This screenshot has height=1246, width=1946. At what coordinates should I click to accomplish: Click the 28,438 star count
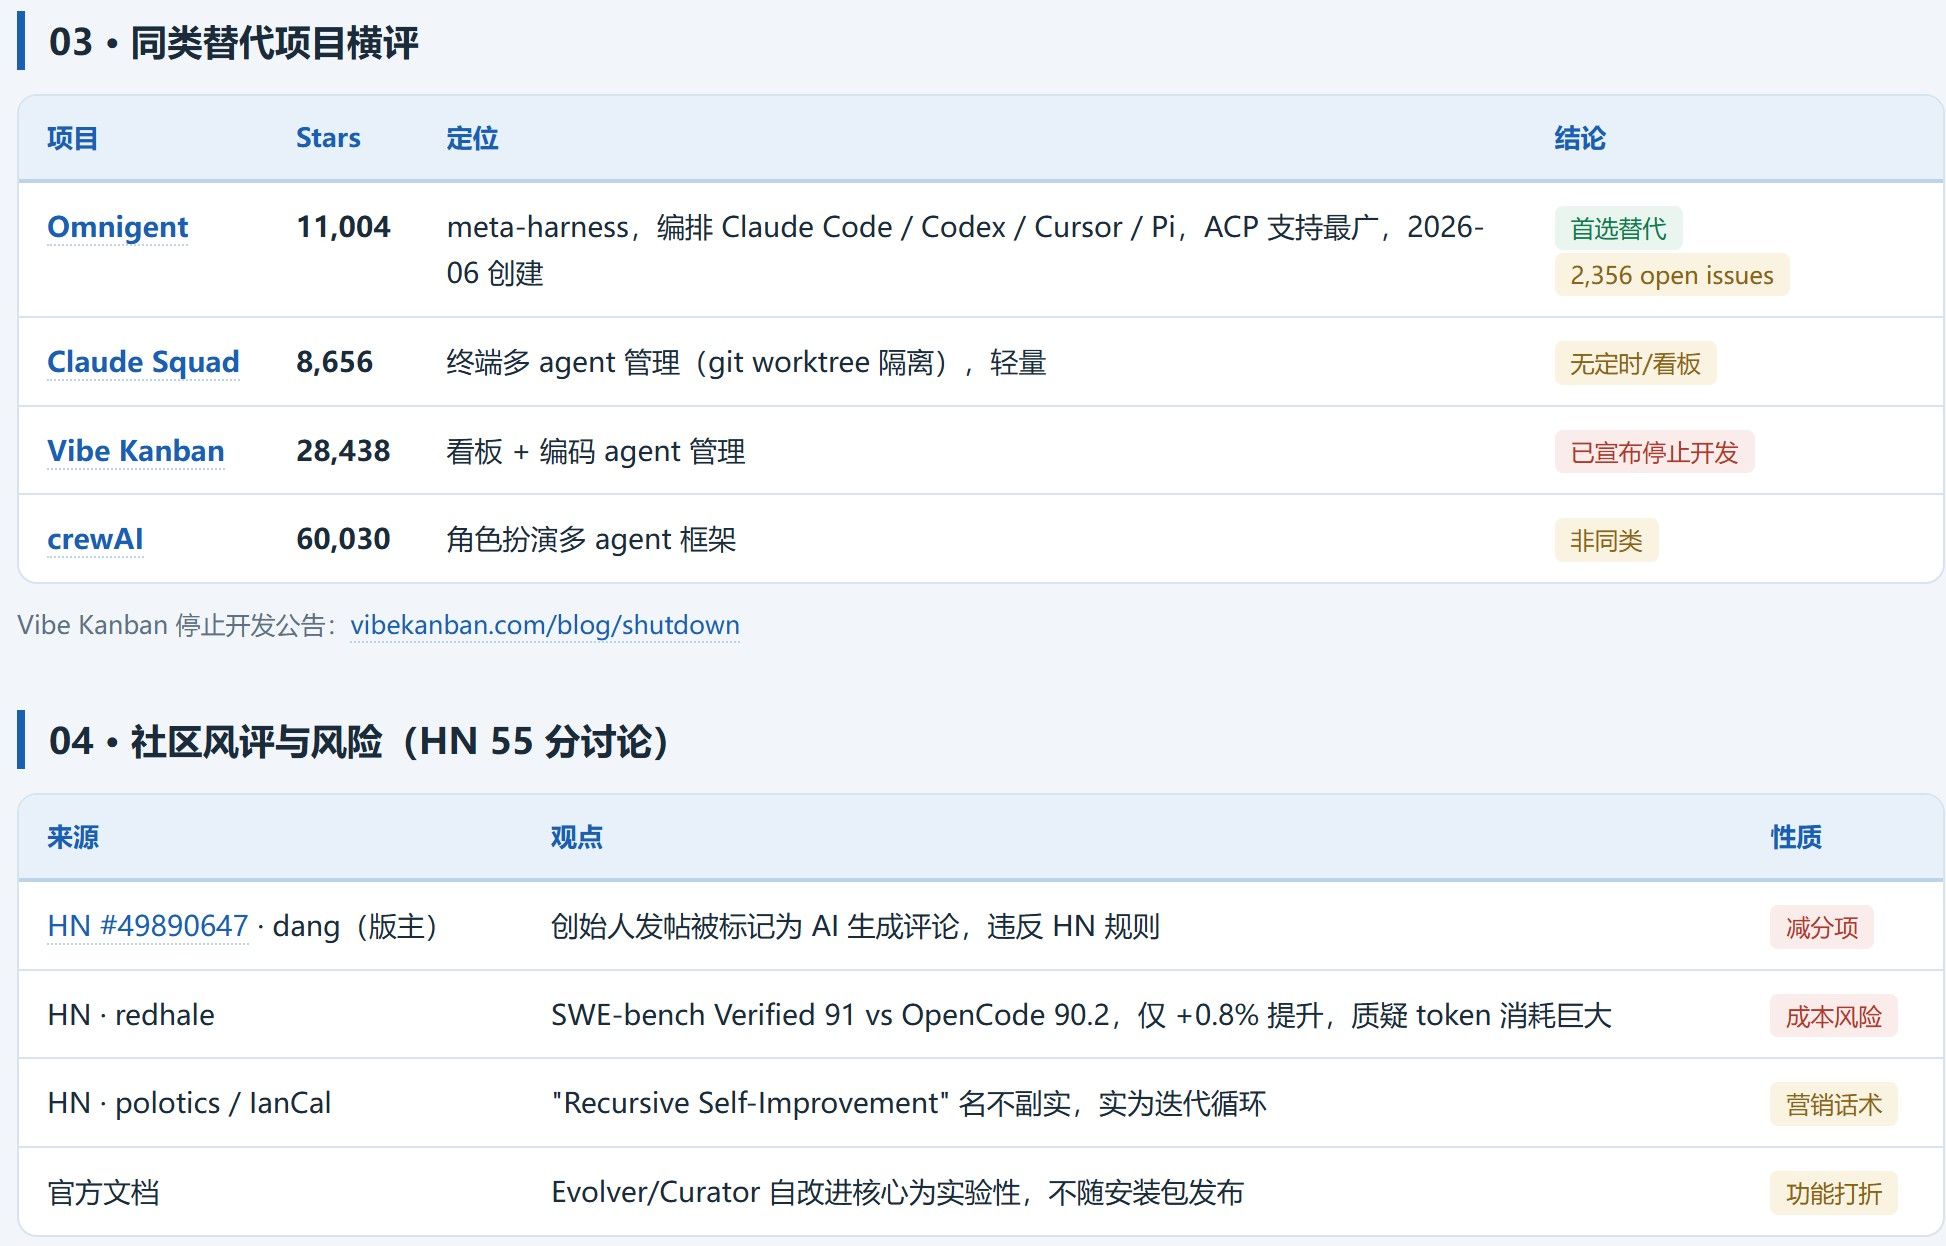[x=343, y=451]
